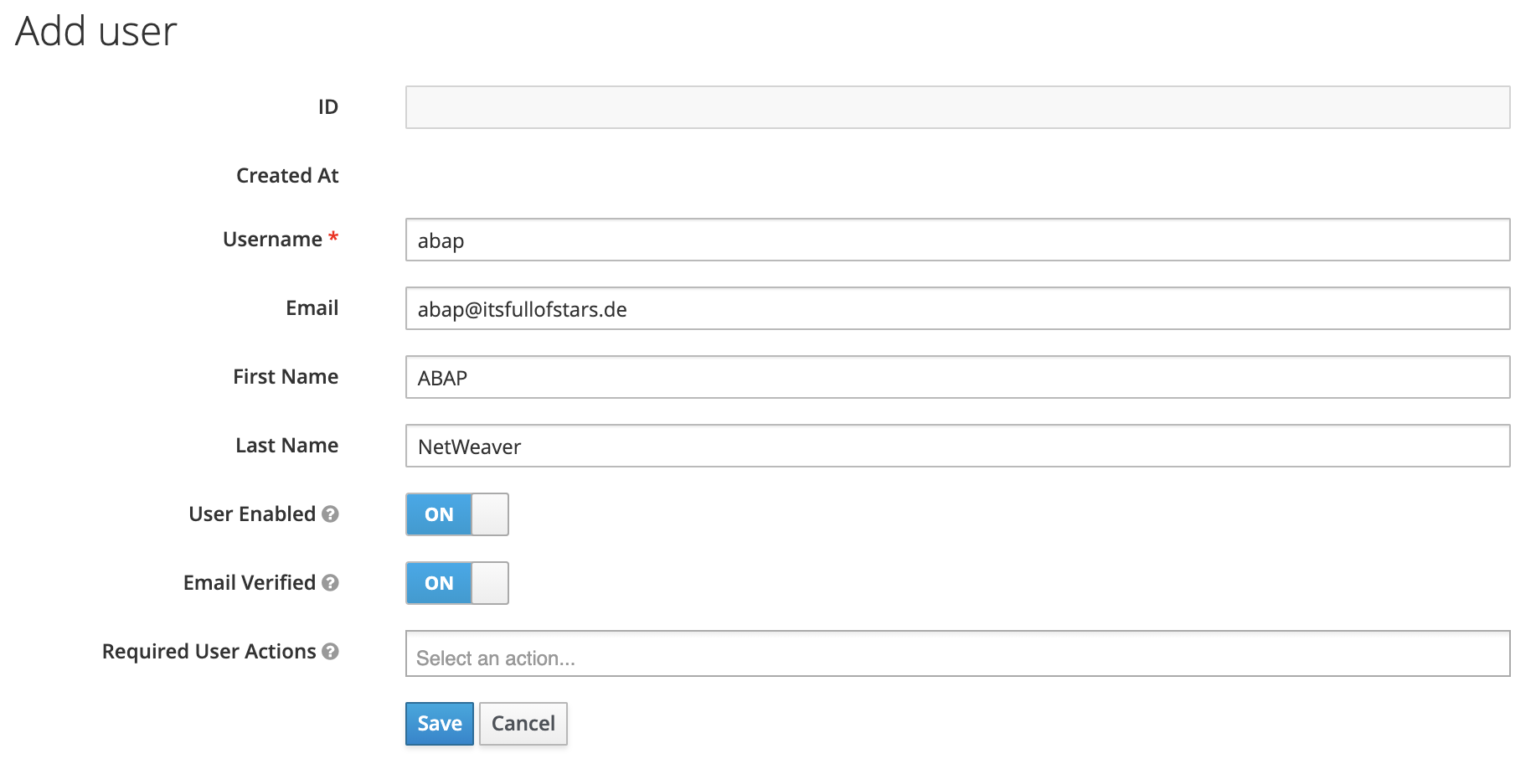Click the User Enabled help icon
Viewport: 1536px width, 759px height.
(x=330, y=515)
